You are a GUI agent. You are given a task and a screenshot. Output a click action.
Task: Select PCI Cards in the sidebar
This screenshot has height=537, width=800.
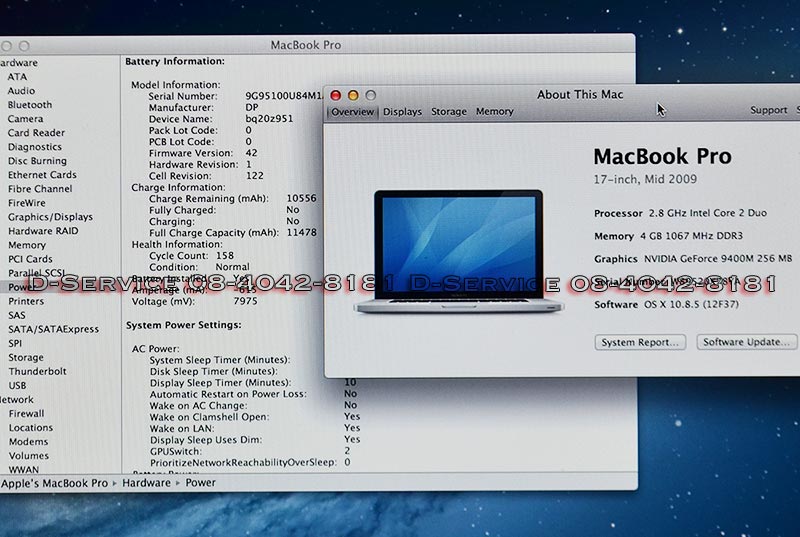[30, 259]
